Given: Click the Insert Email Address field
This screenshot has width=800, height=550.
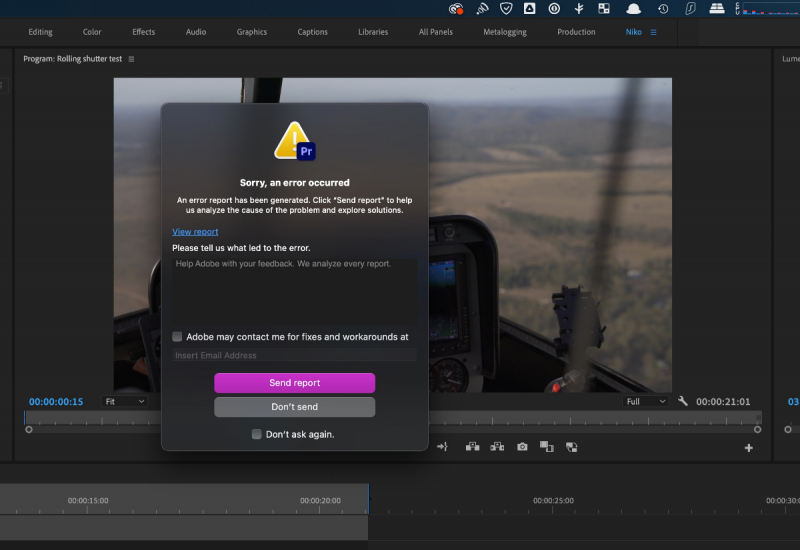Looking at the screenshot, I should click(294, 355).
